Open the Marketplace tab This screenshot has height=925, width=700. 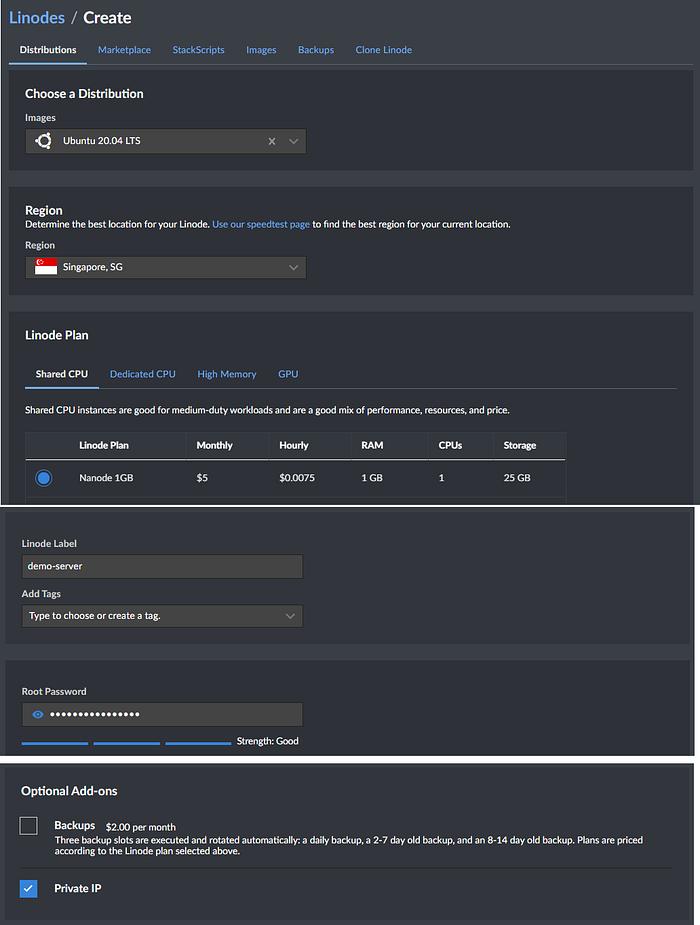[x=124, y=50]
